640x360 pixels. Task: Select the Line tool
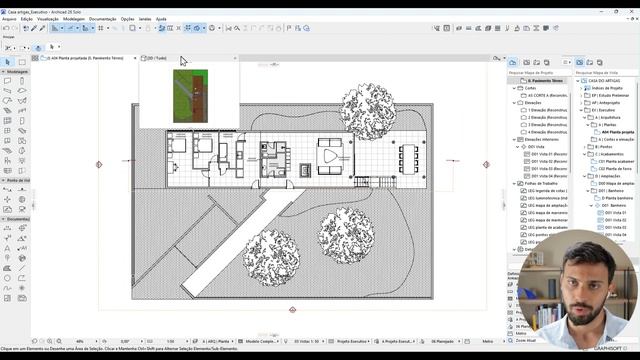(x=22, y=268)
